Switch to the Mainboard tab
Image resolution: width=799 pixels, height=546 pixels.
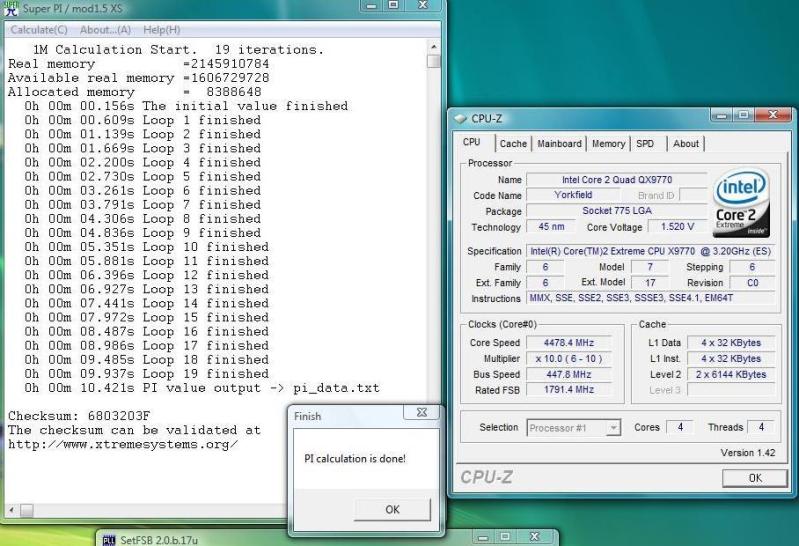click(559, 143)
